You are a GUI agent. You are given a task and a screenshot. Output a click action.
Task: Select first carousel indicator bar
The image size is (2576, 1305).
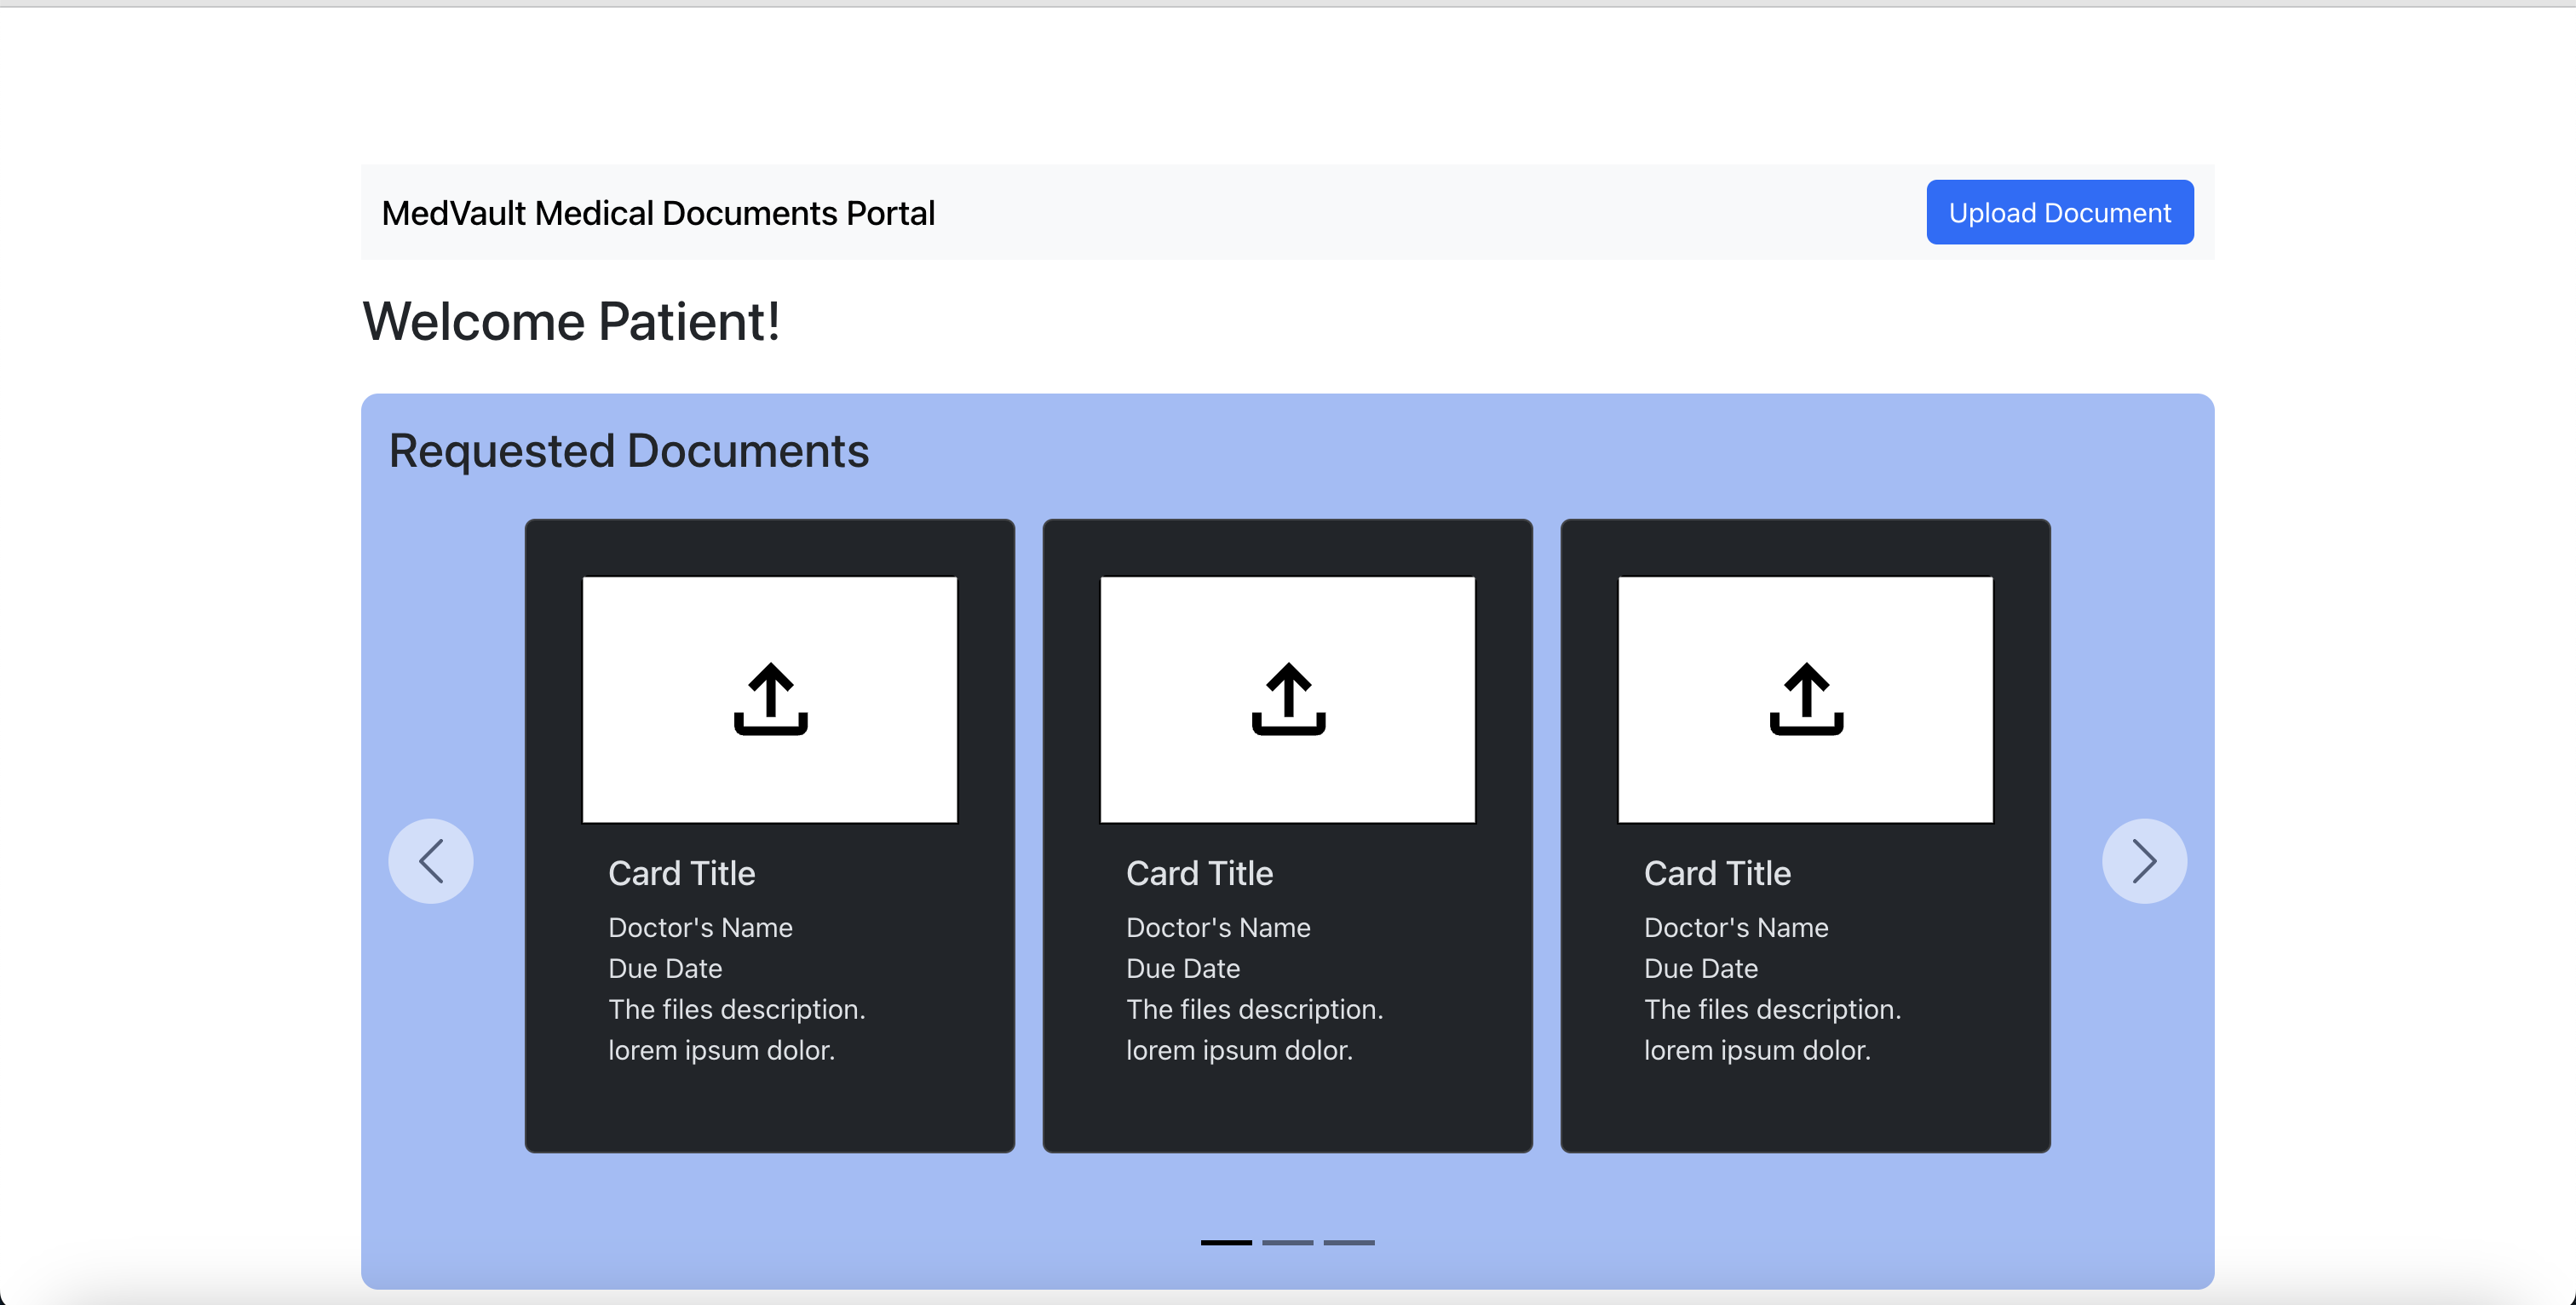click(x=1226, y=1242)
